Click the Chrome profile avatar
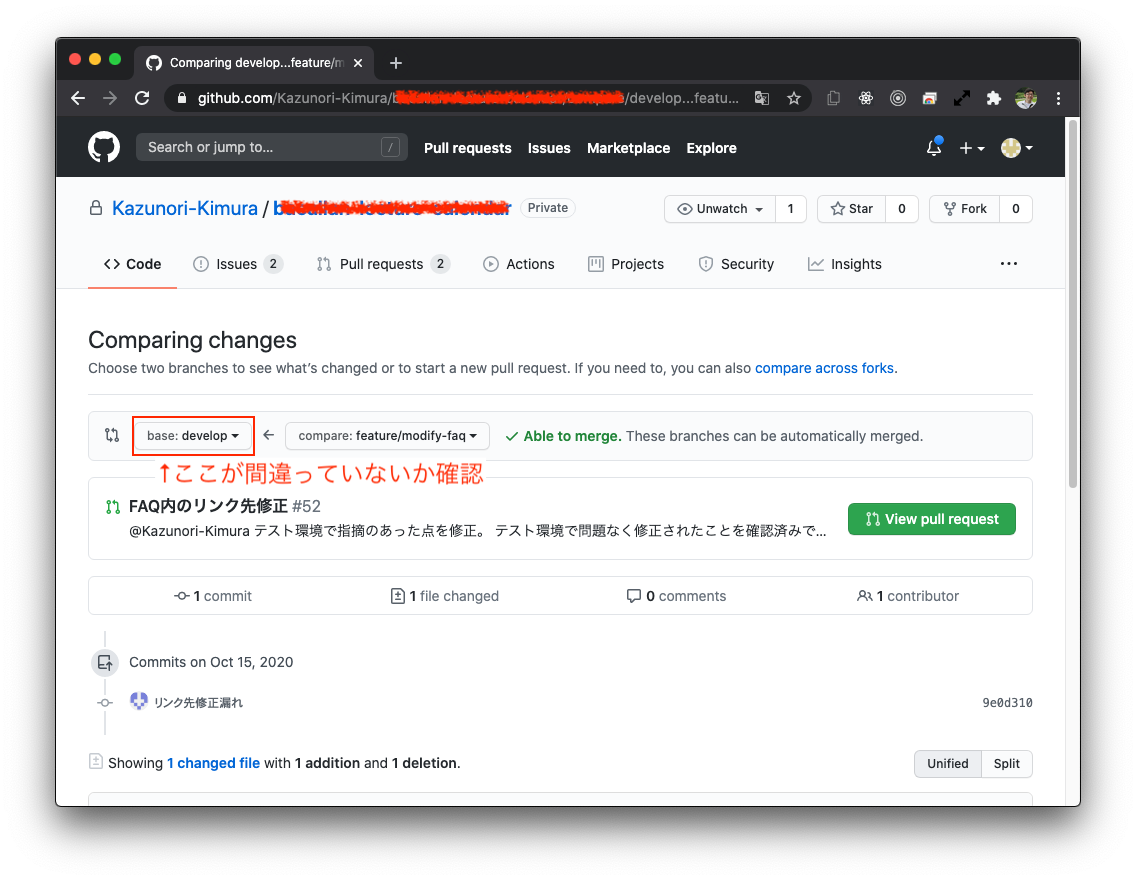Screen dimensions: 1136x880 point(1026,99)
